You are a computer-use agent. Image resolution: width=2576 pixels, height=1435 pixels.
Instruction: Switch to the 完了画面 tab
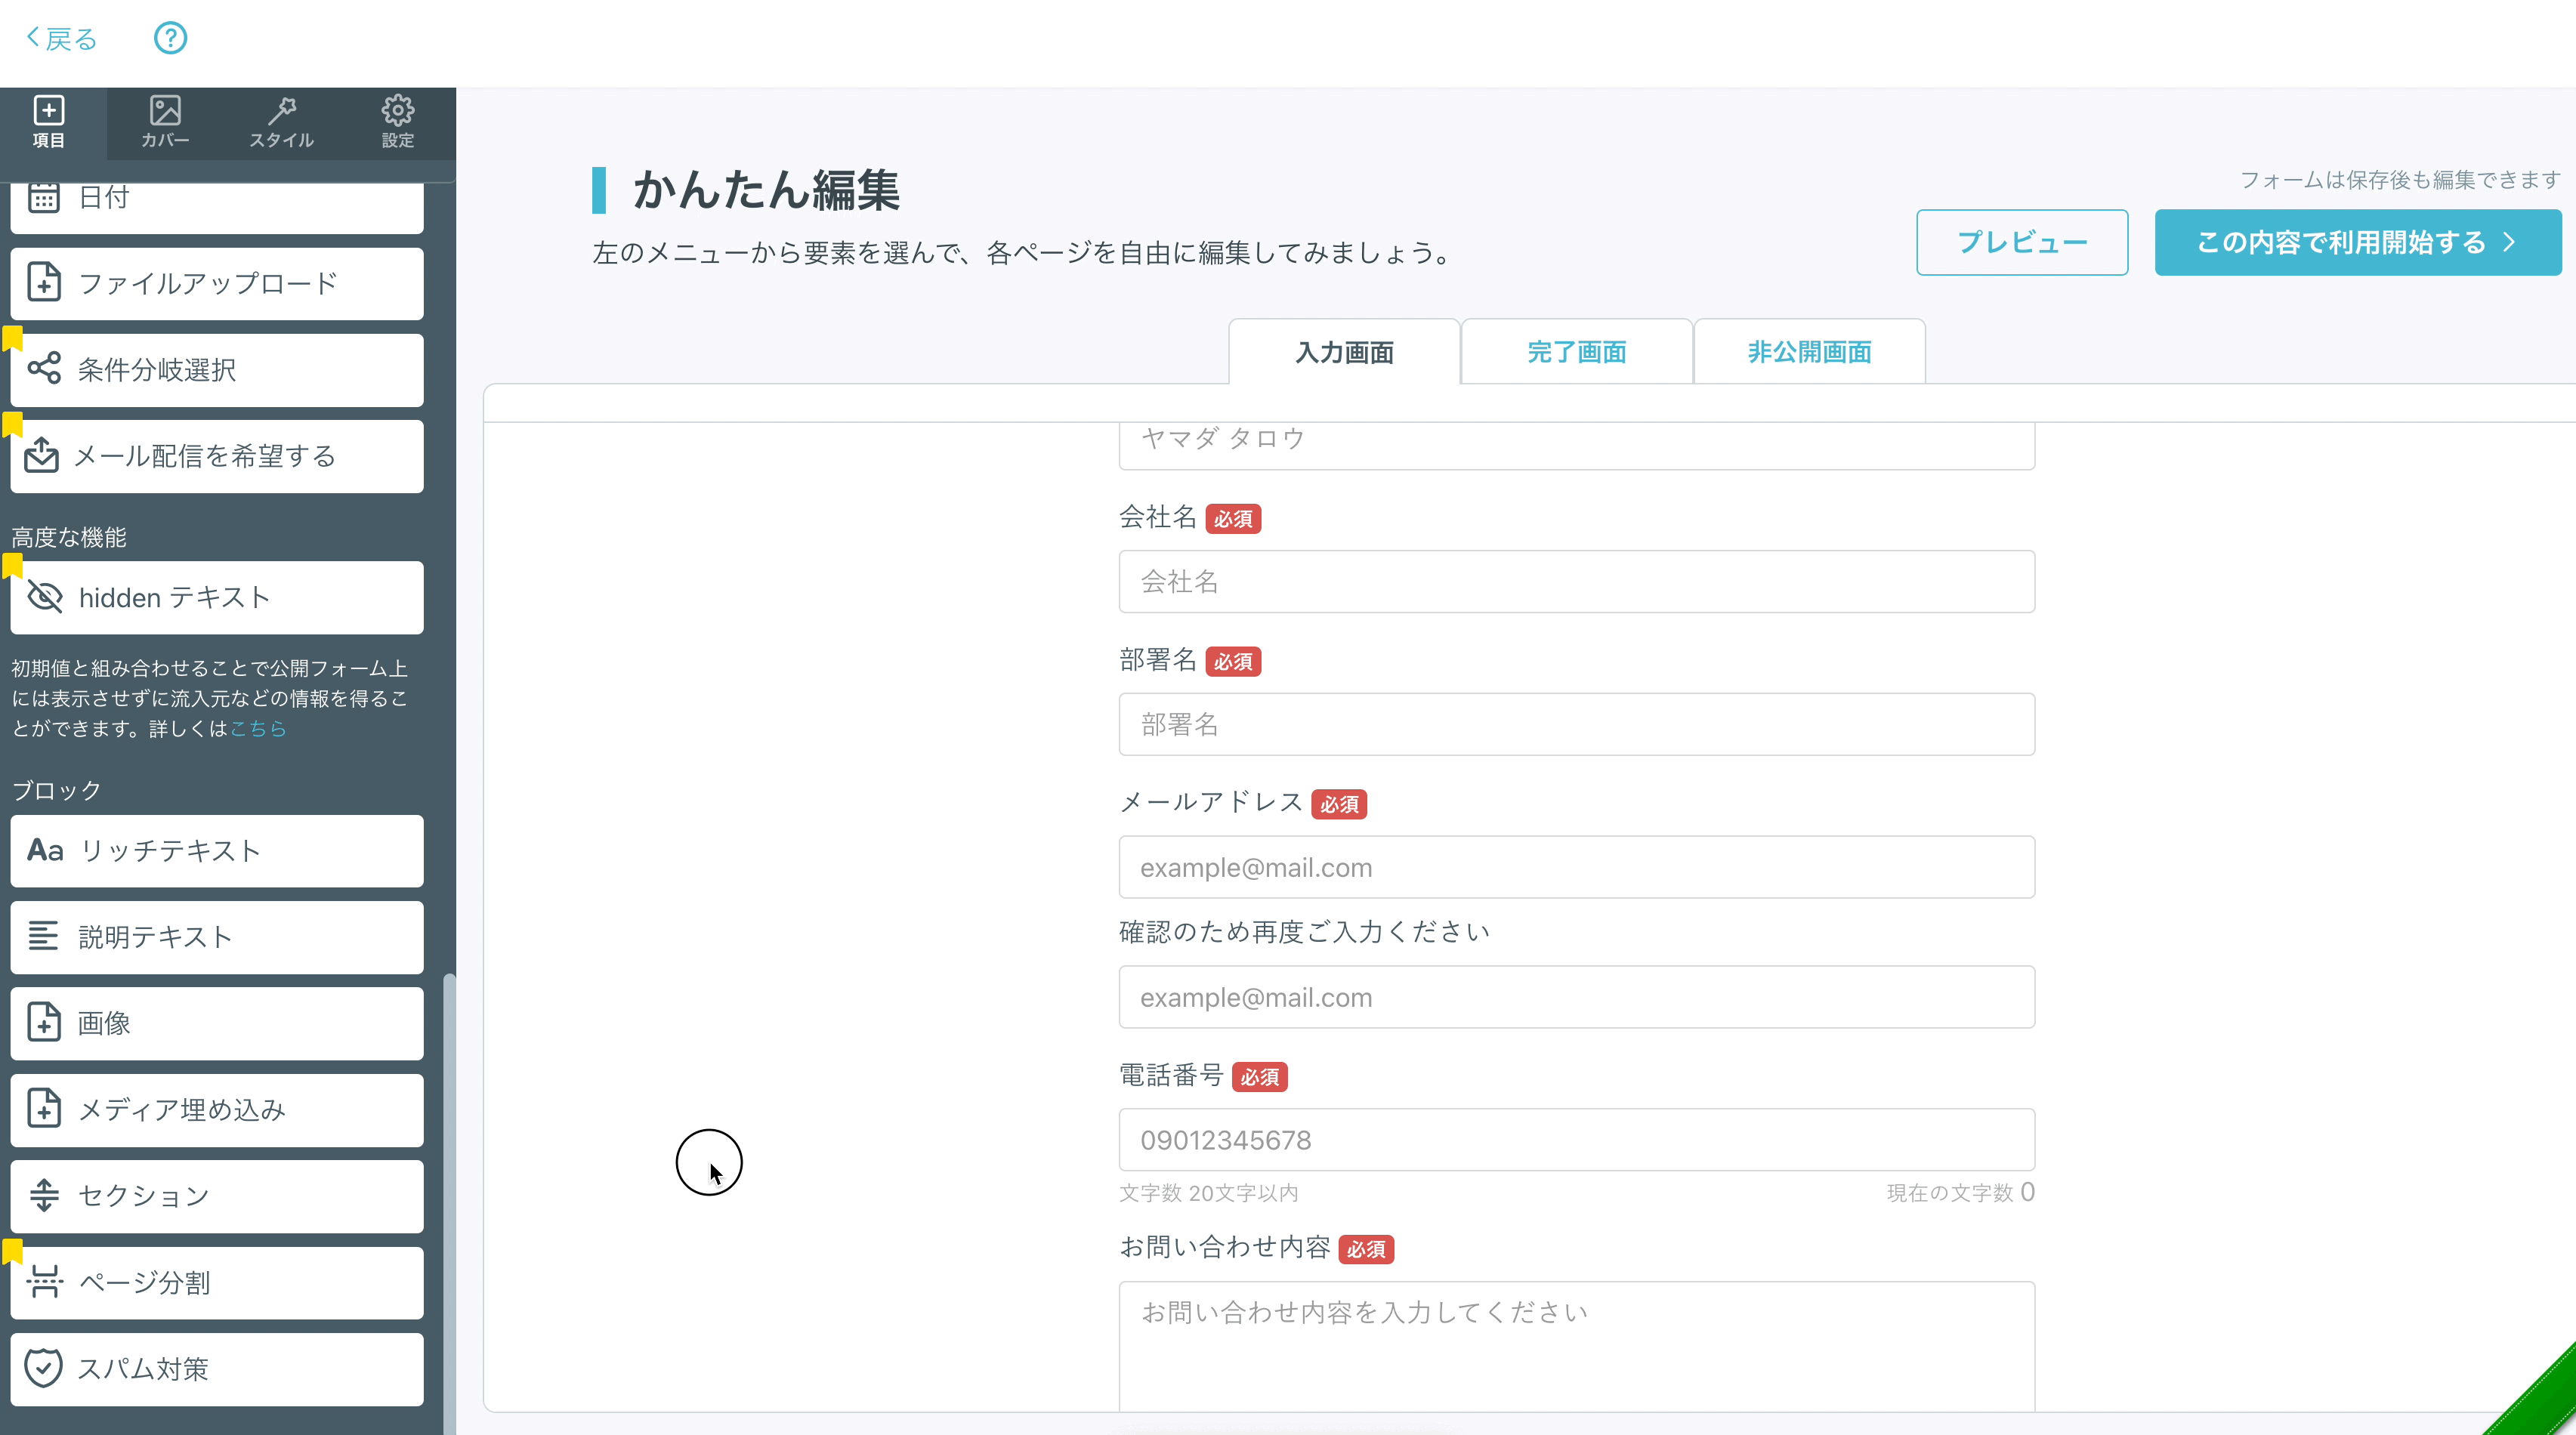1576,352
